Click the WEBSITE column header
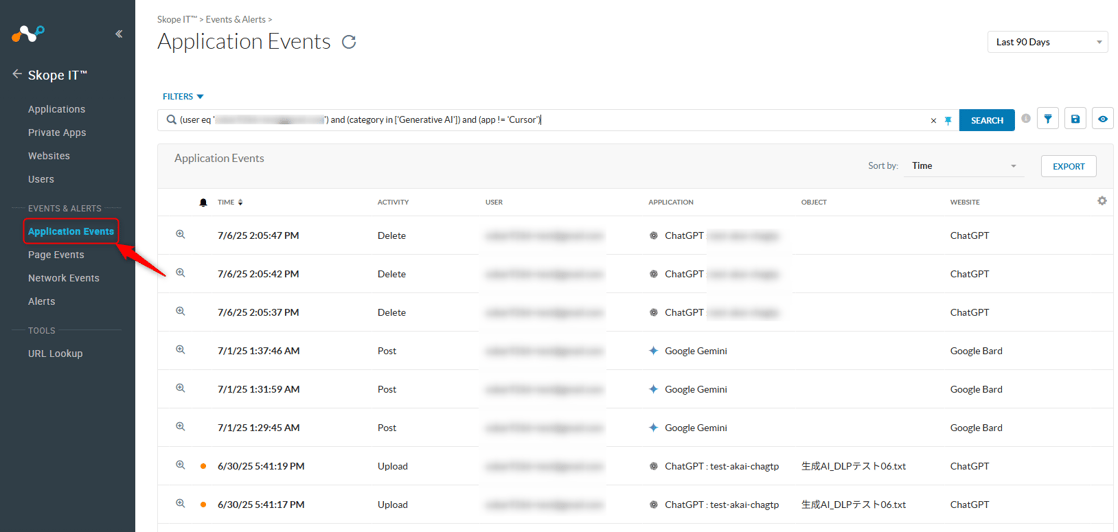This screenshot has height=532, width=1118. coord(965,203)
